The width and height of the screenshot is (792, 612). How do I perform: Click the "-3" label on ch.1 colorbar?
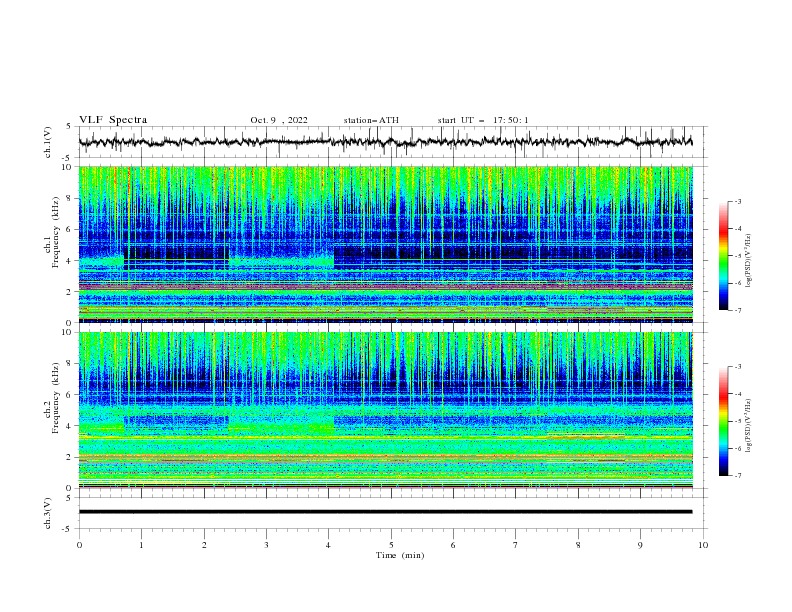point(737,201)
